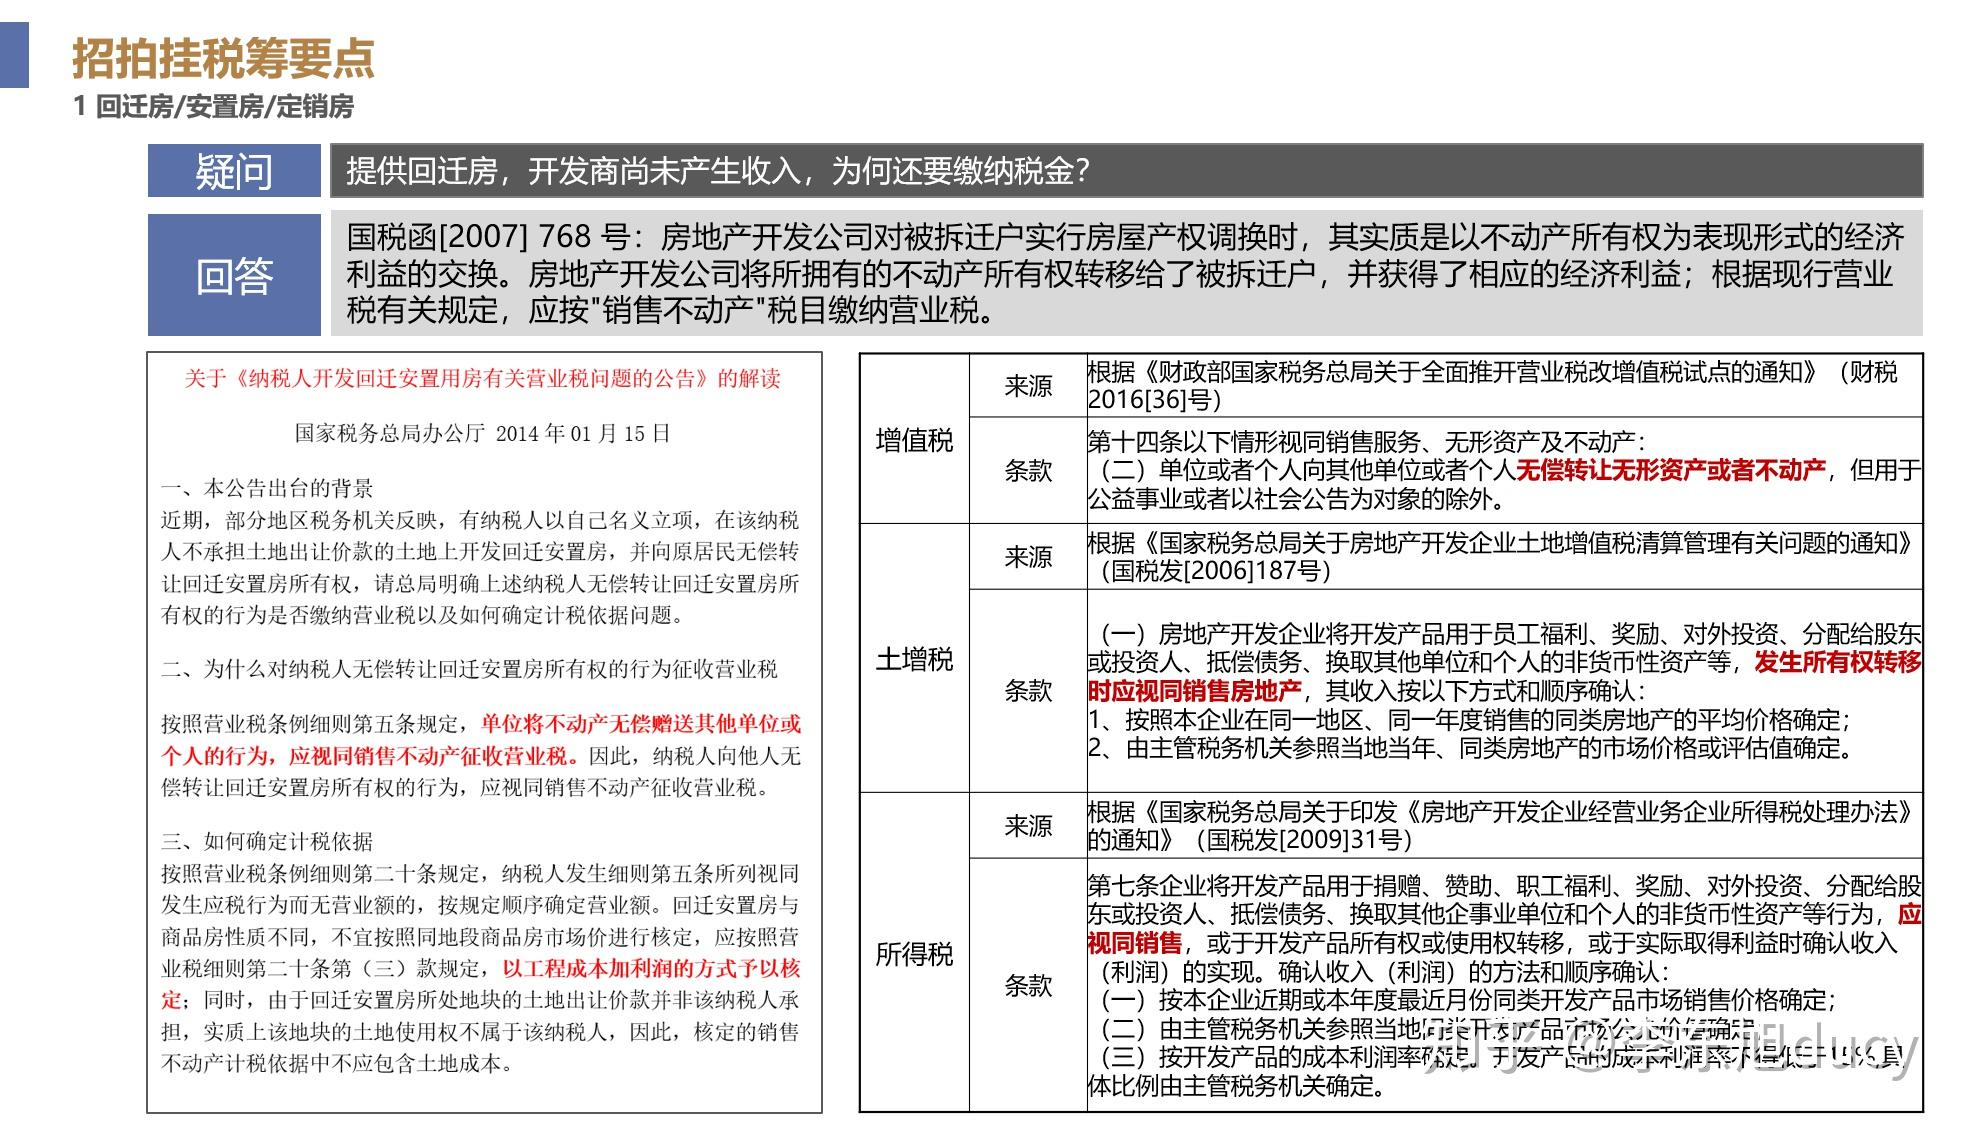
Task: Click the blue 回答 label box
Action: pos(234,275)
